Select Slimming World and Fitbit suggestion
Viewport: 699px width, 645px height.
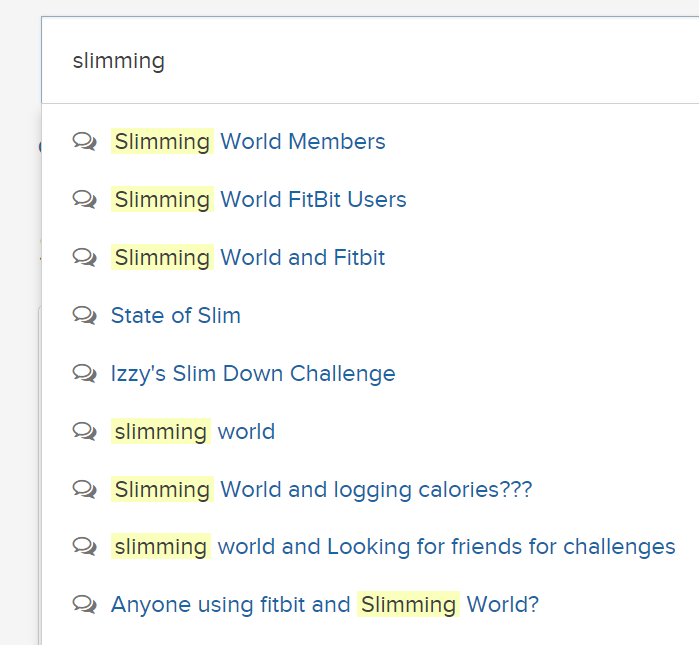coord(248,258)
